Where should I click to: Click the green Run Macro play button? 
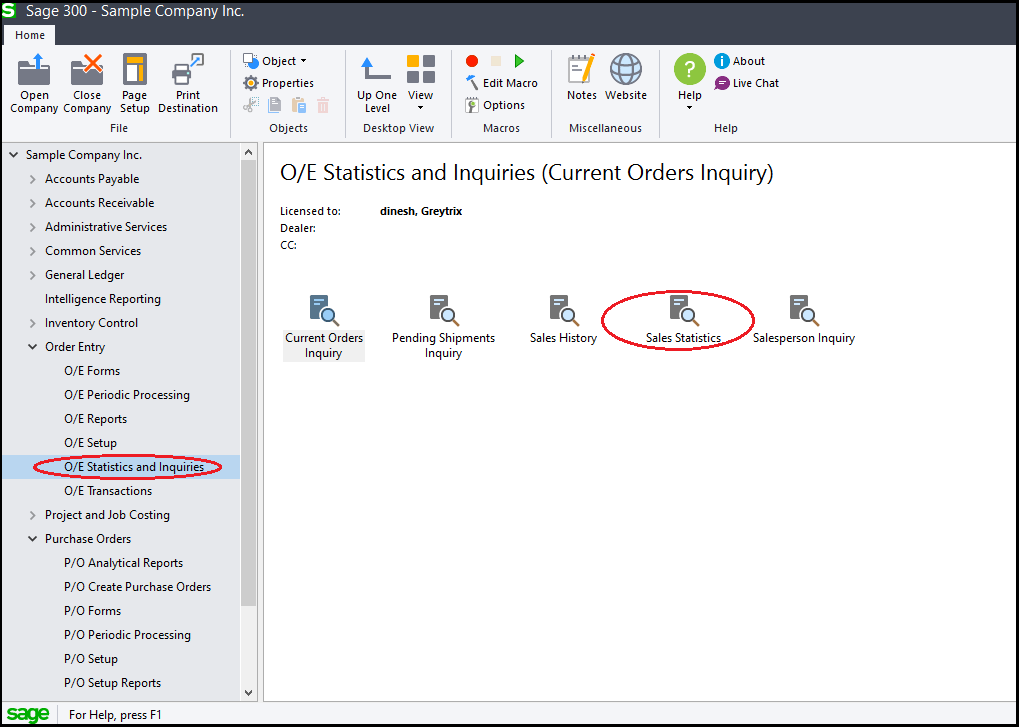click(519, 61)
